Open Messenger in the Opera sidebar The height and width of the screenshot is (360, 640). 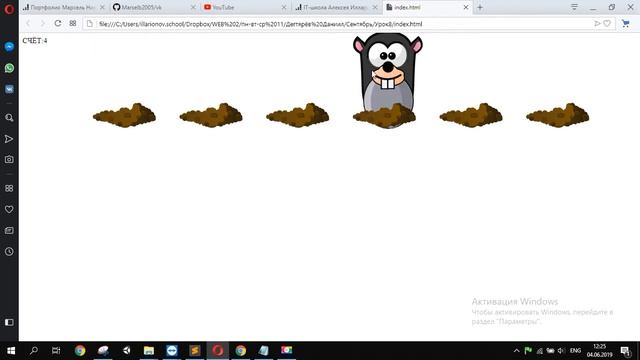(x=9, y=47)
